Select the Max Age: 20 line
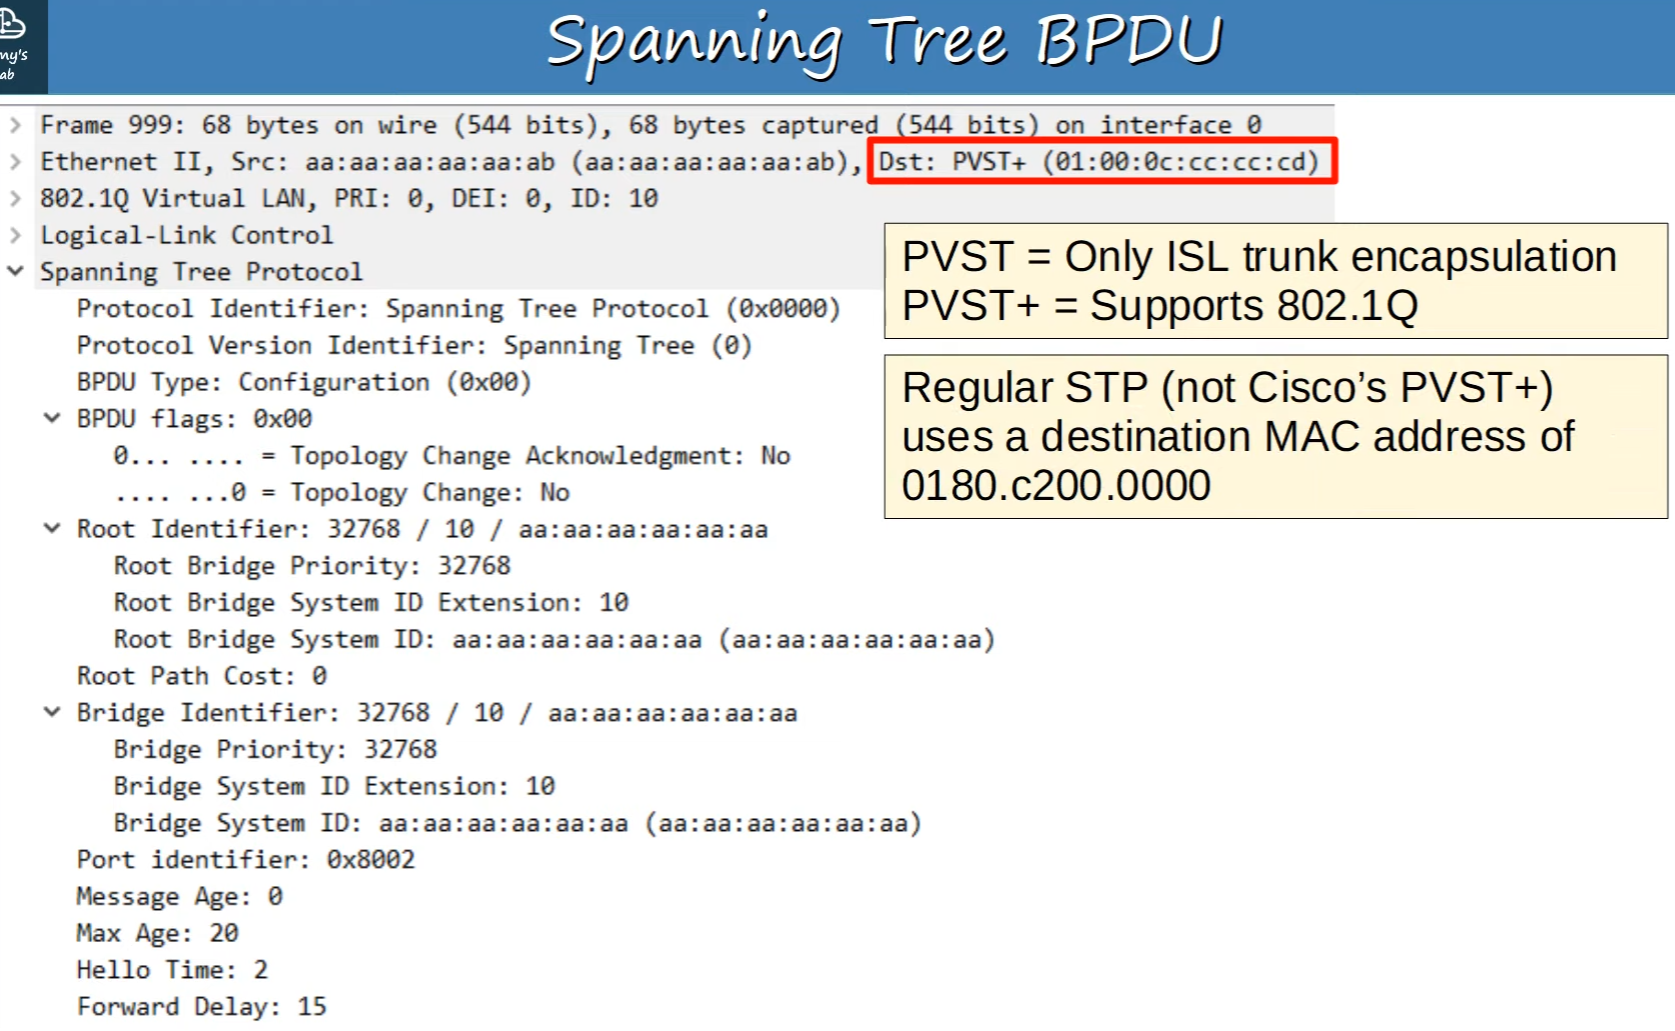1675x1031 pixels. click(157, 933)
